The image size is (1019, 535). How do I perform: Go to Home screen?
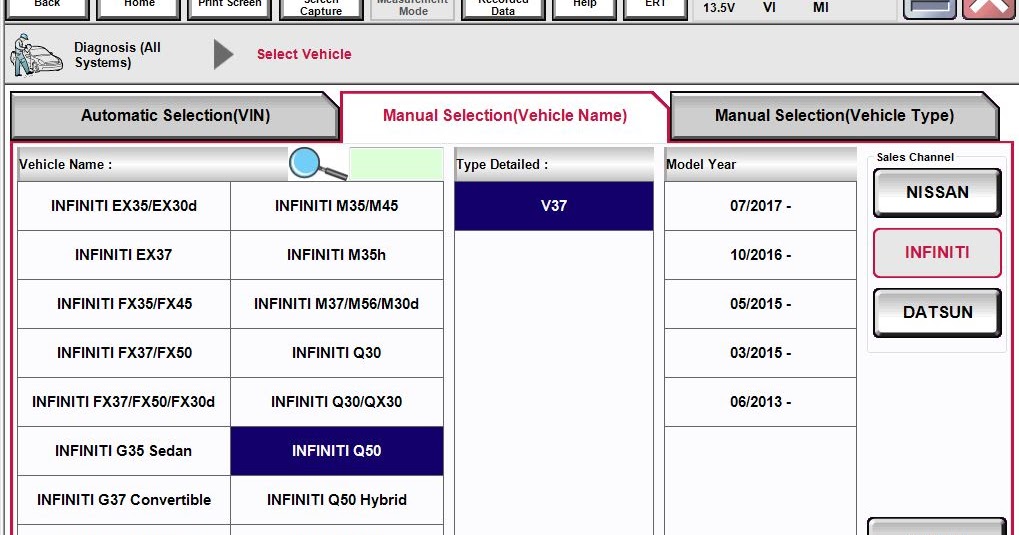point(139,8)
